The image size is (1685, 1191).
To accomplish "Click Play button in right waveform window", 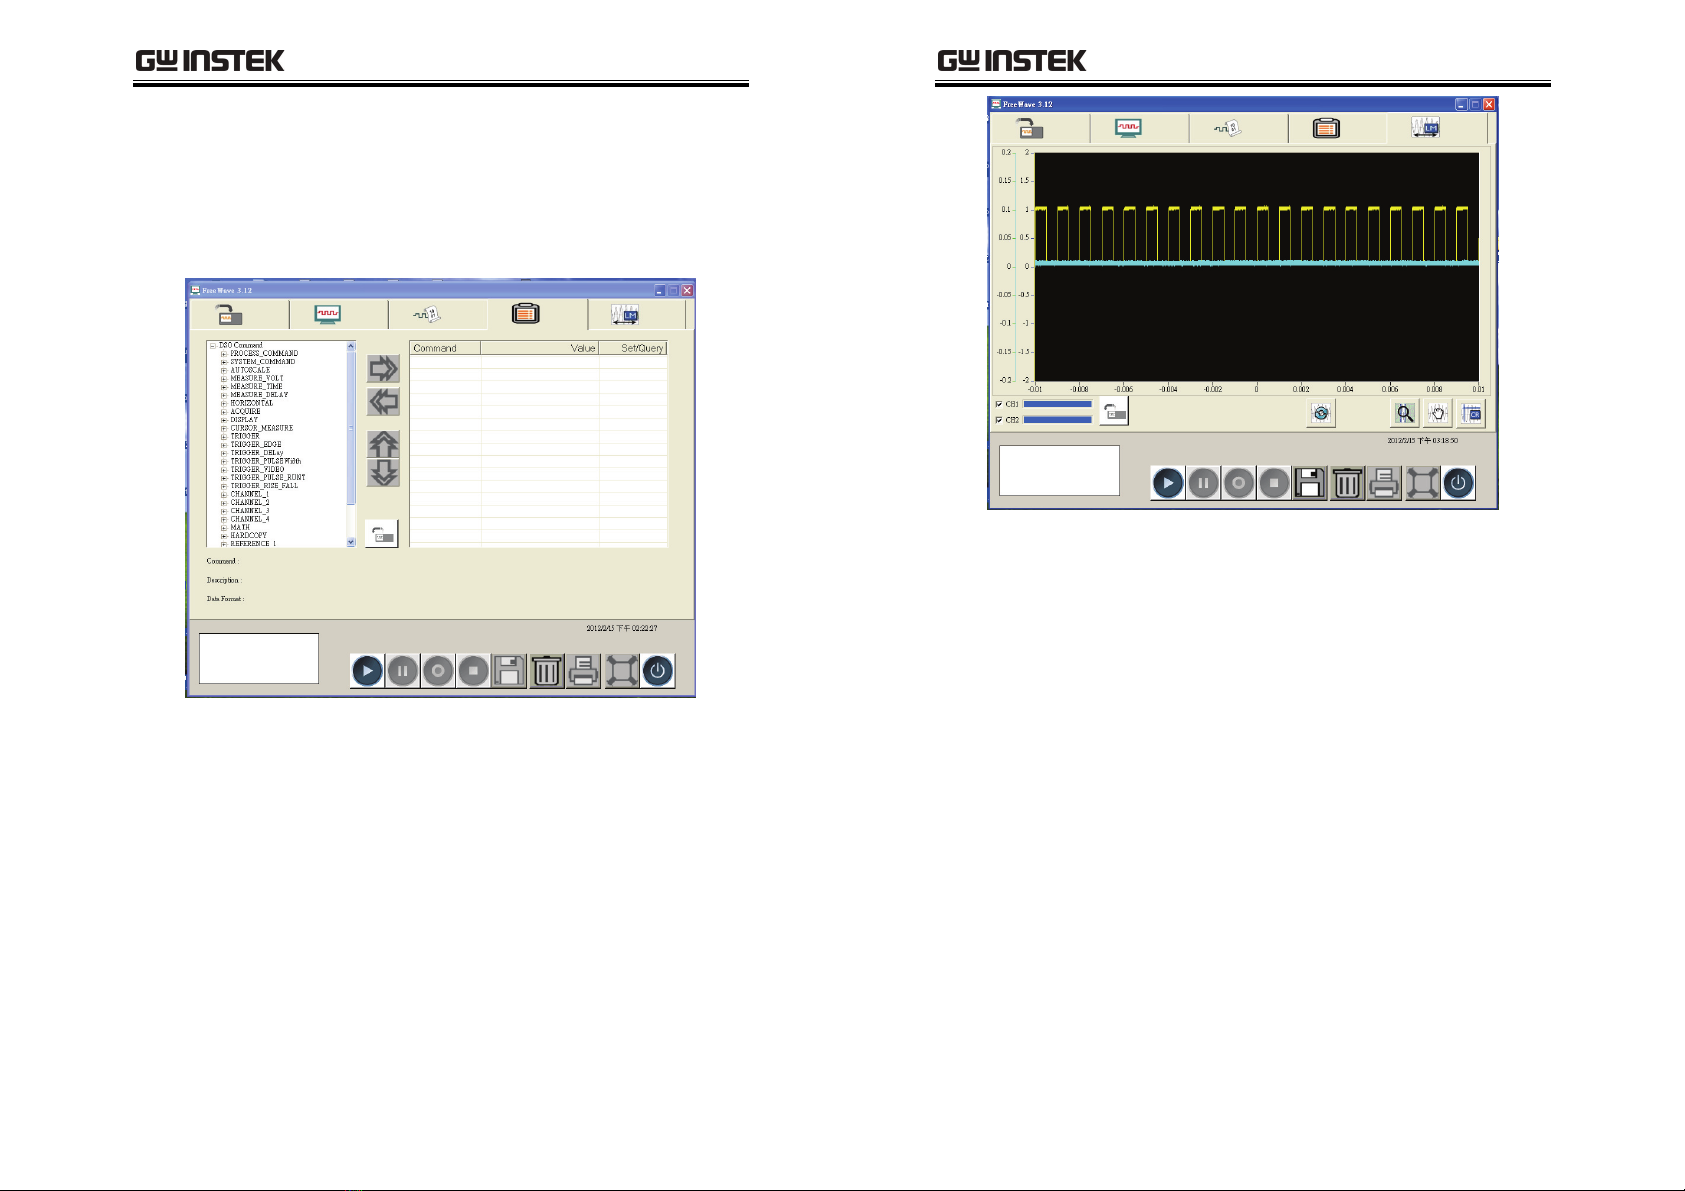I will (1168, 484).
